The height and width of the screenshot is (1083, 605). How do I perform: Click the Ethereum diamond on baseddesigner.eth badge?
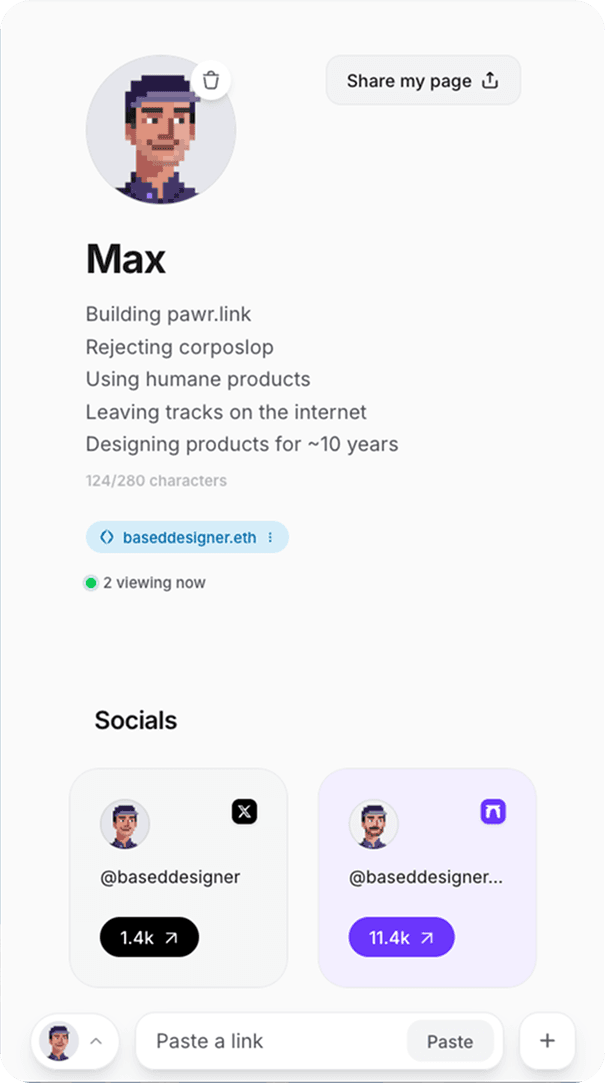(x=106, y=537)
